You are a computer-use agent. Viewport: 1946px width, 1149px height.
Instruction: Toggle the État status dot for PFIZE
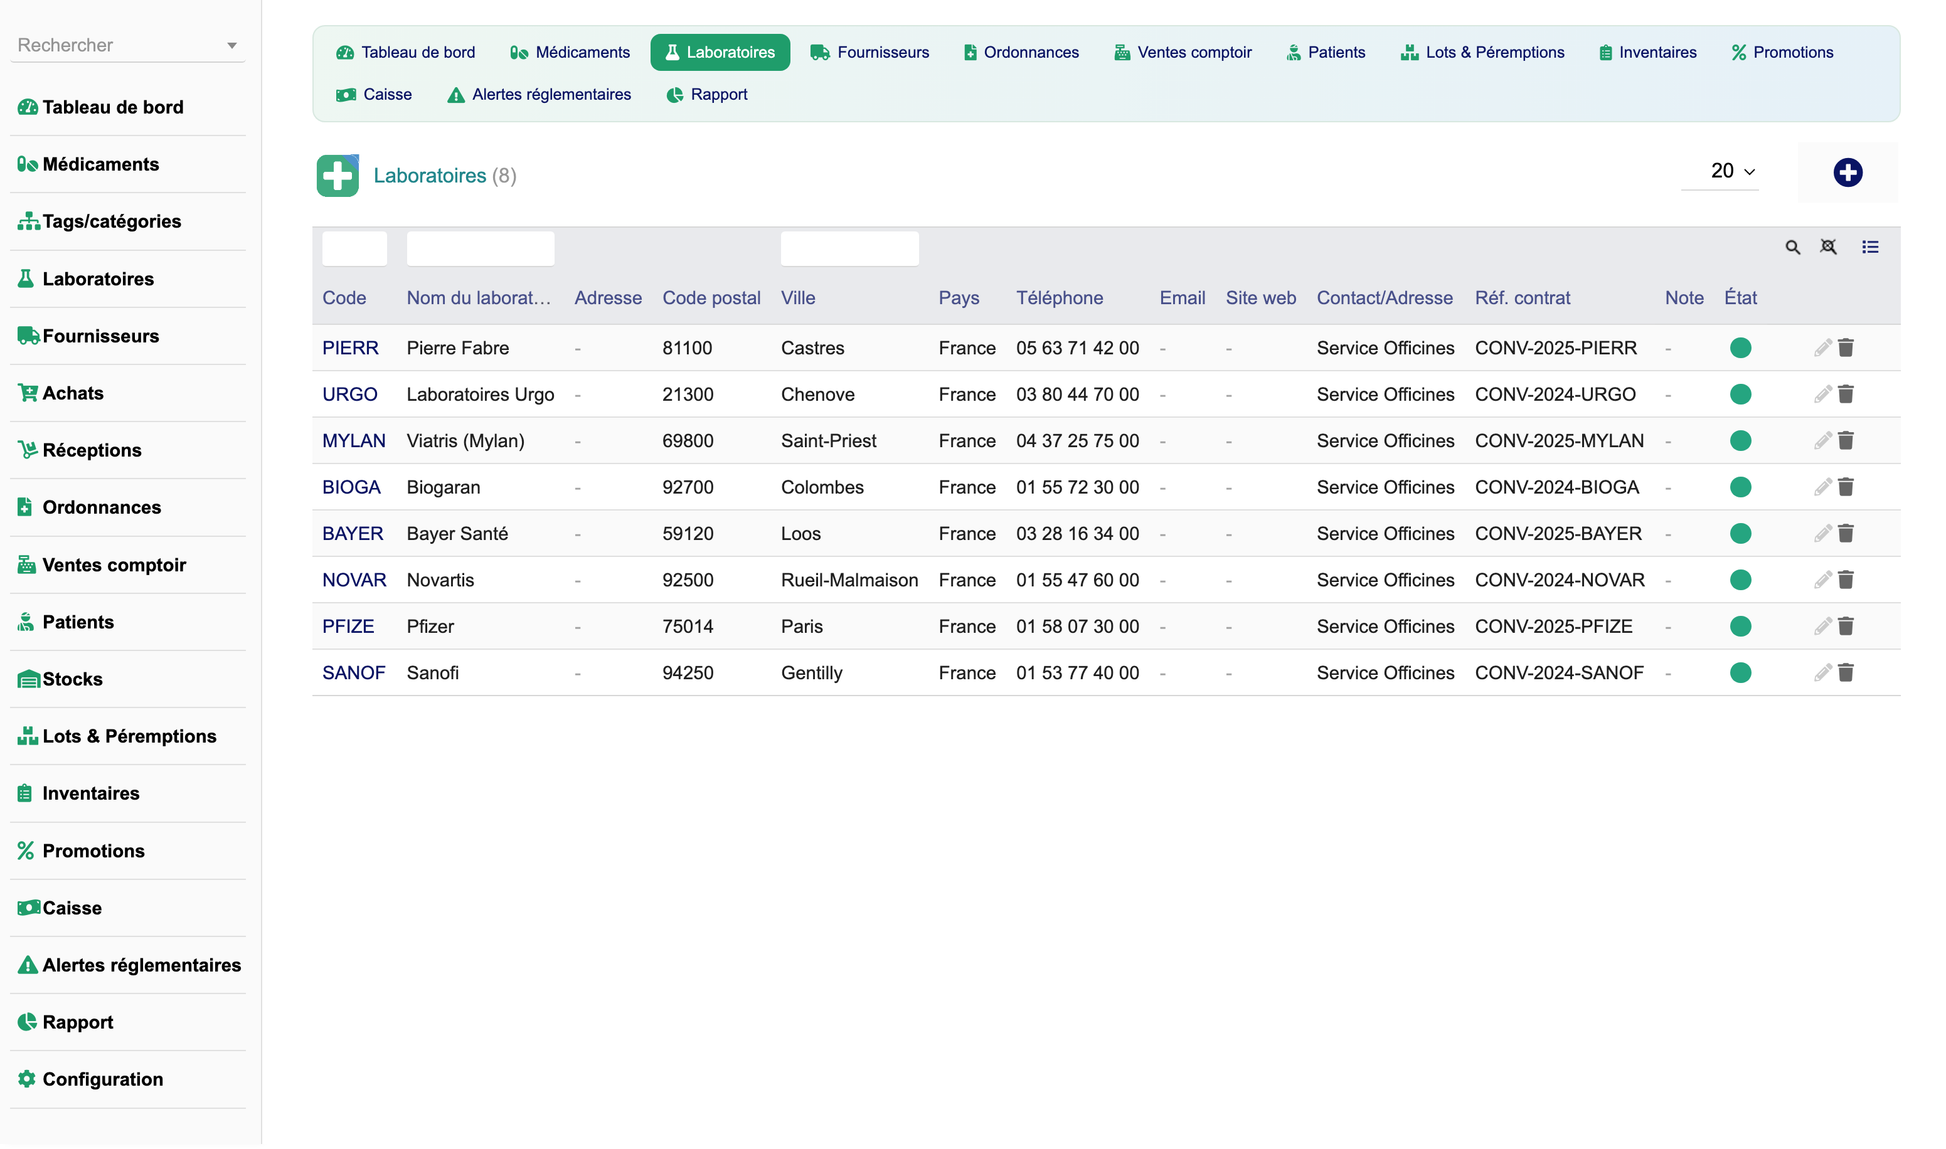1740,627
